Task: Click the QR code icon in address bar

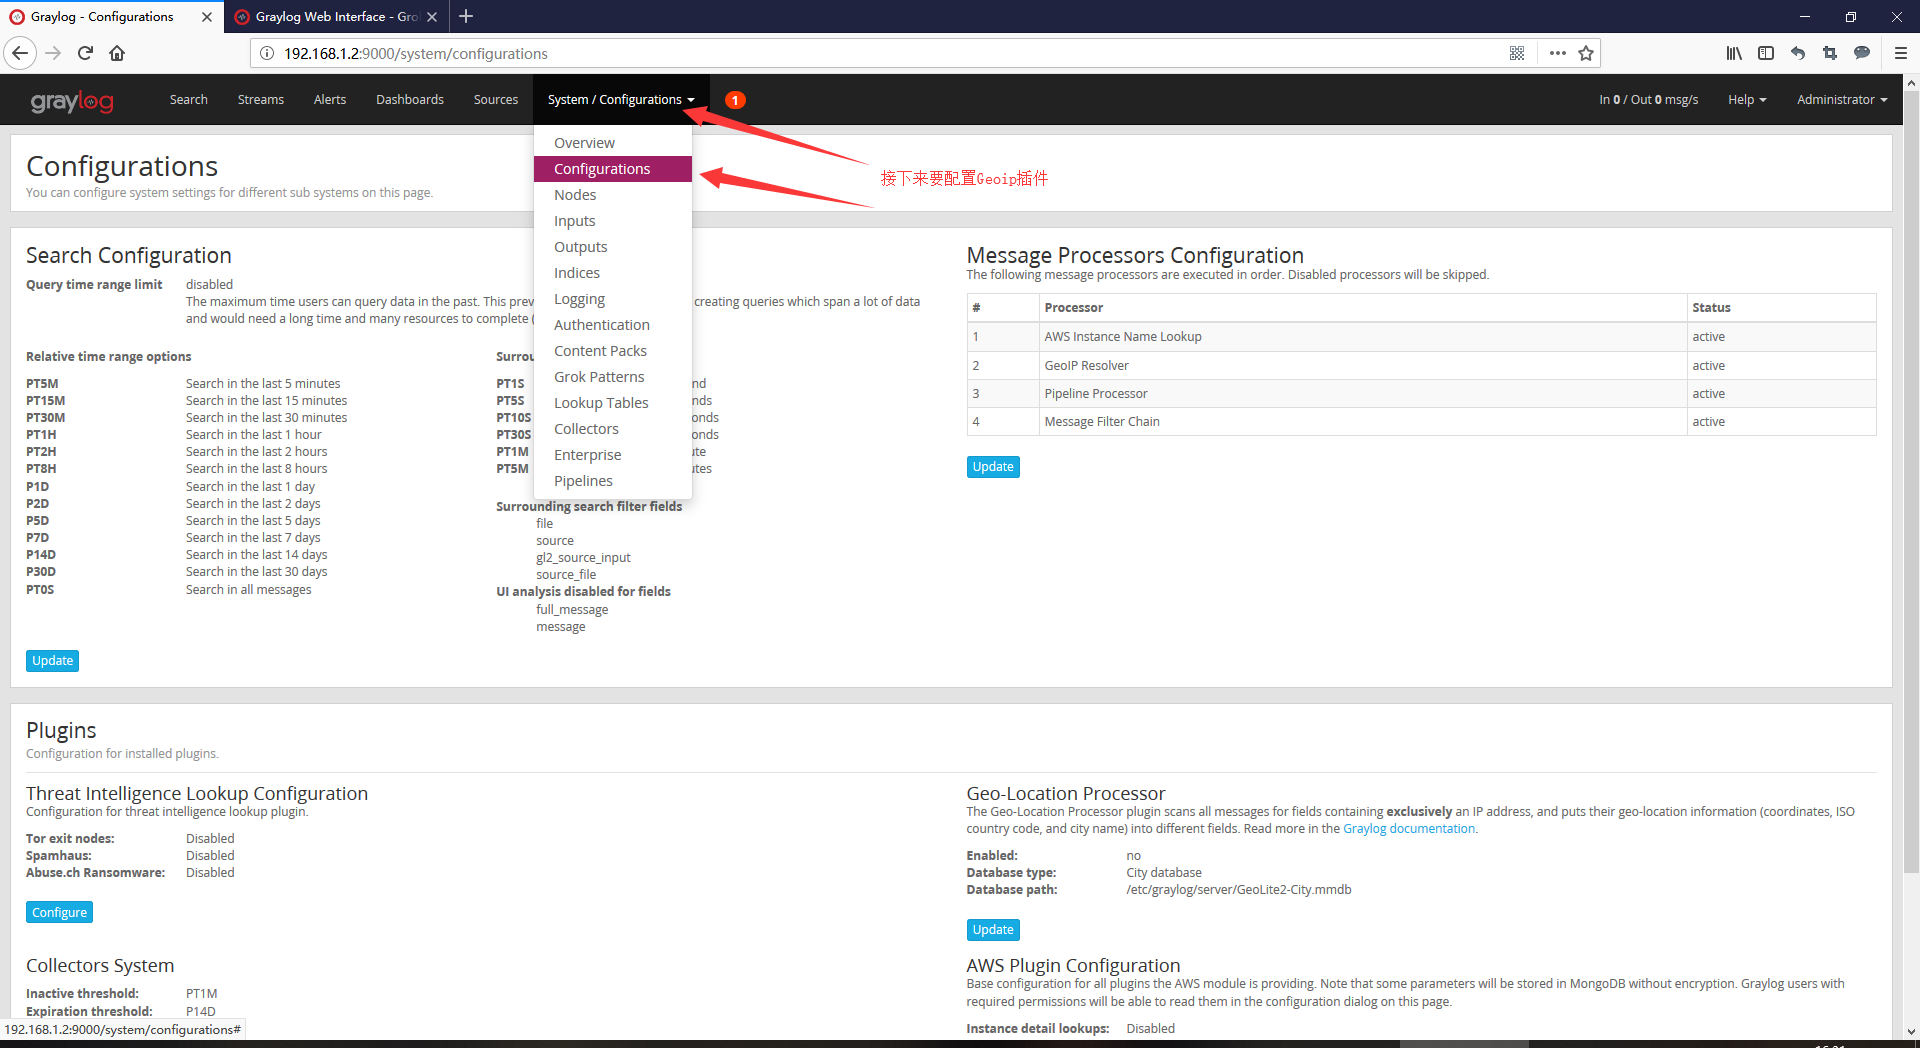Action: 1516,53
